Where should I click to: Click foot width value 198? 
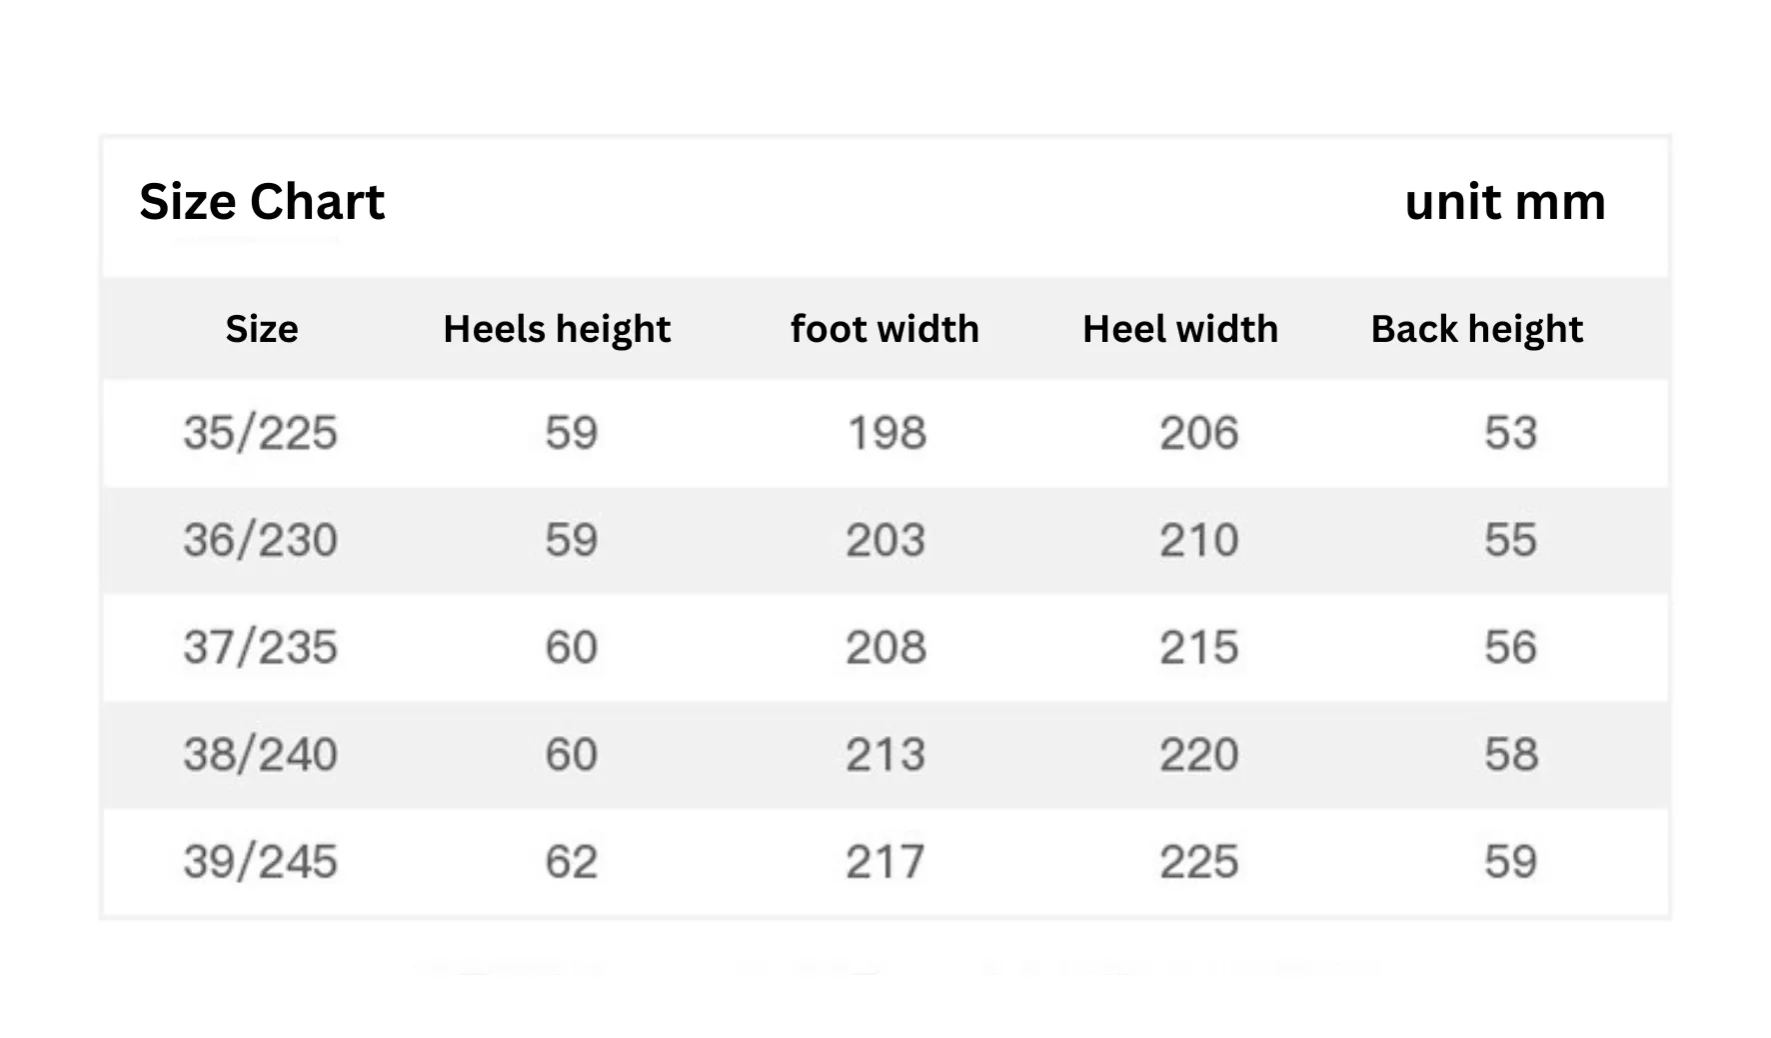click(887, 433)
